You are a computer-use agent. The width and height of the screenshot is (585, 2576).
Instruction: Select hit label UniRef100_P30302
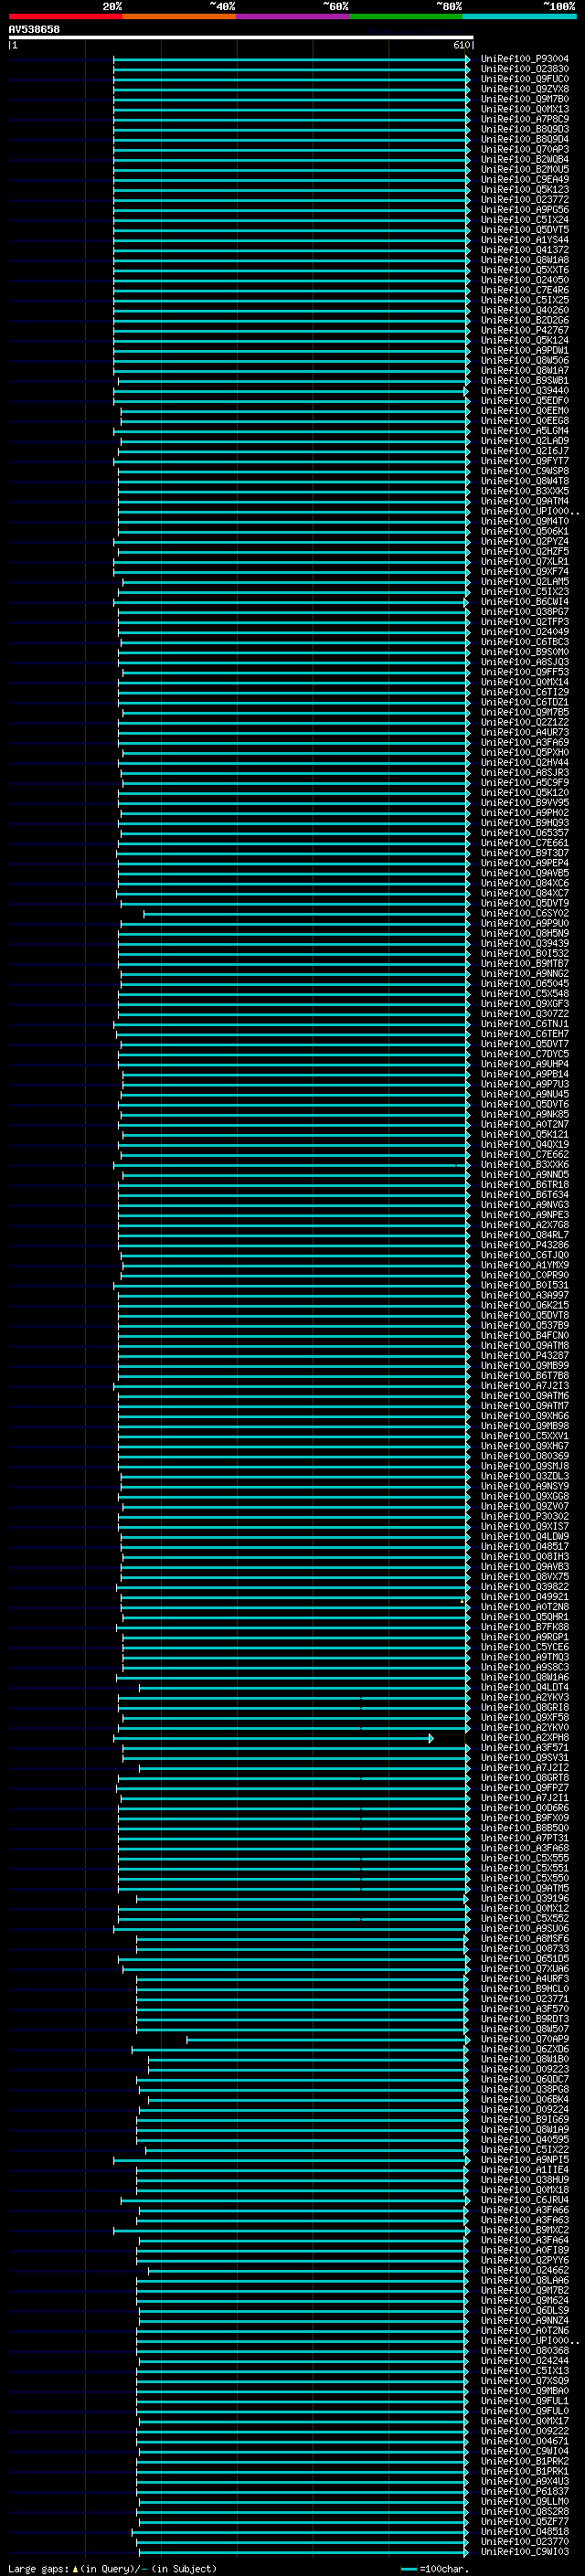coord(524,1516)
